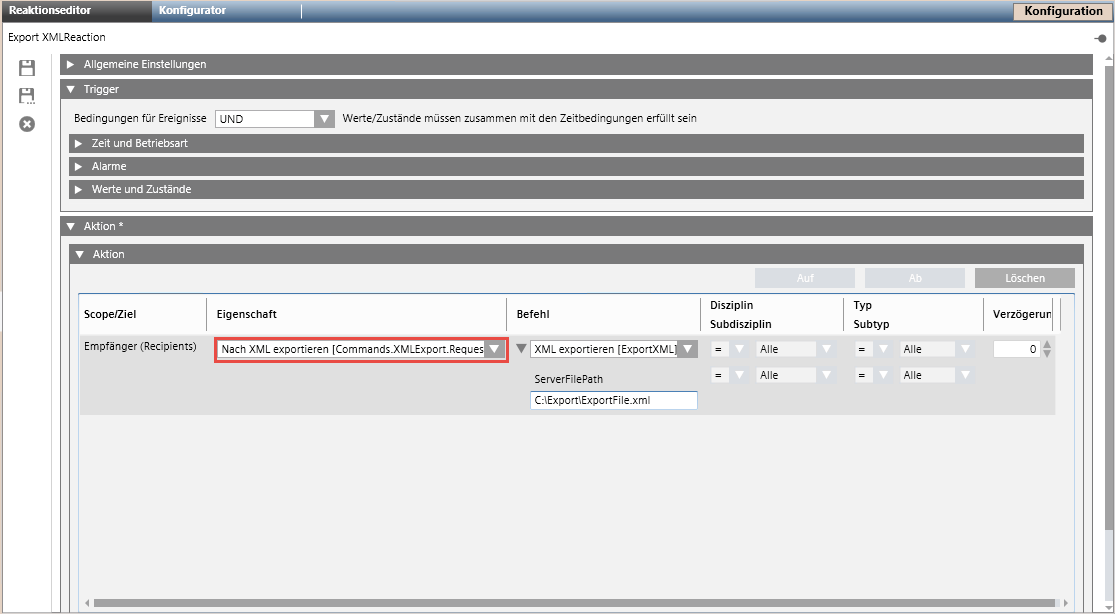Switch to the Konfigurator tab
The width and height of the screenshot is (1115, 614).
(x=192, y=11)
